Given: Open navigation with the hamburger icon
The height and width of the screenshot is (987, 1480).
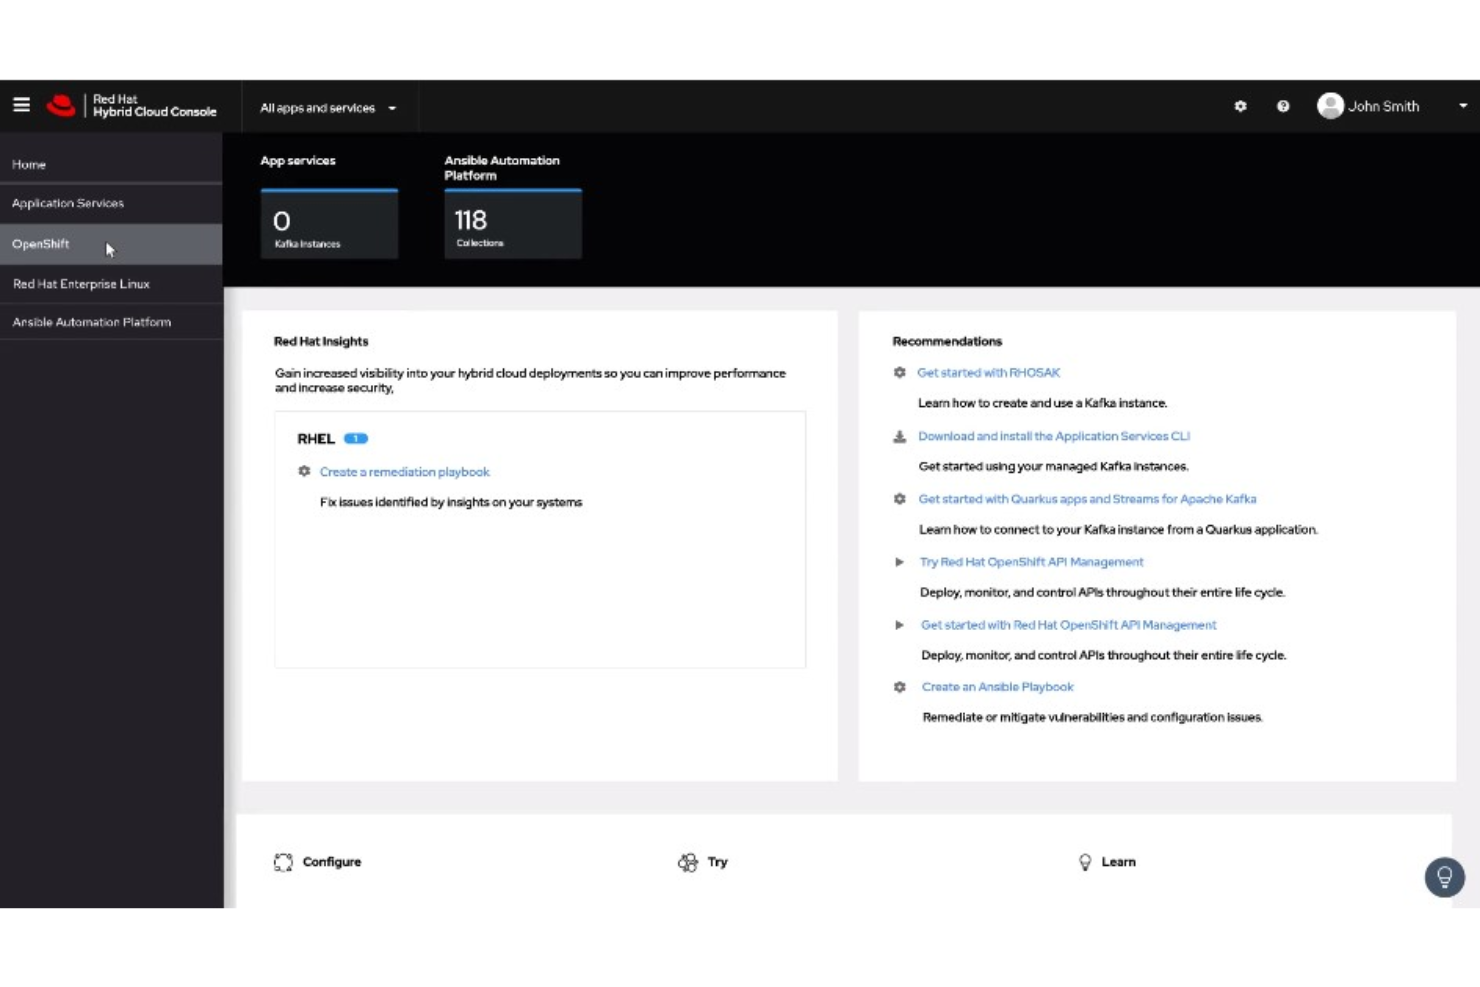Looking at the screenshot, I should (x=21, y=104).
